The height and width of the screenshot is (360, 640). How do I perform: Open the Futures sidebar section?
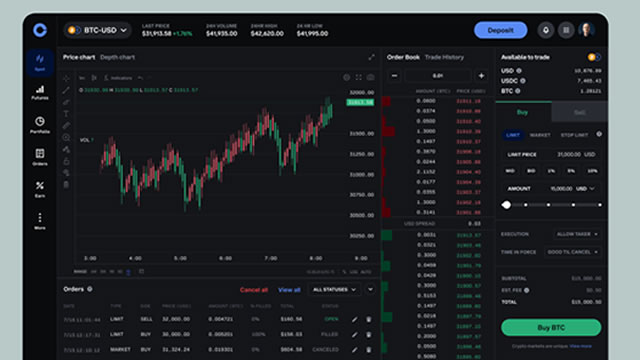[x=40, y=93]
